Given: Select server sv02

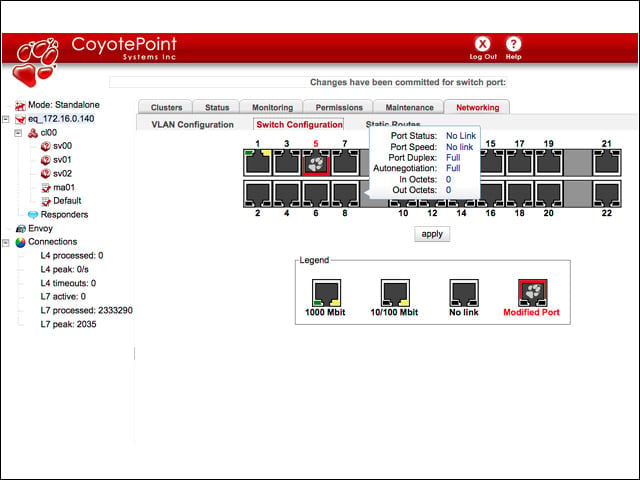Looking at the screenshot, I should [x=62, y=174].
